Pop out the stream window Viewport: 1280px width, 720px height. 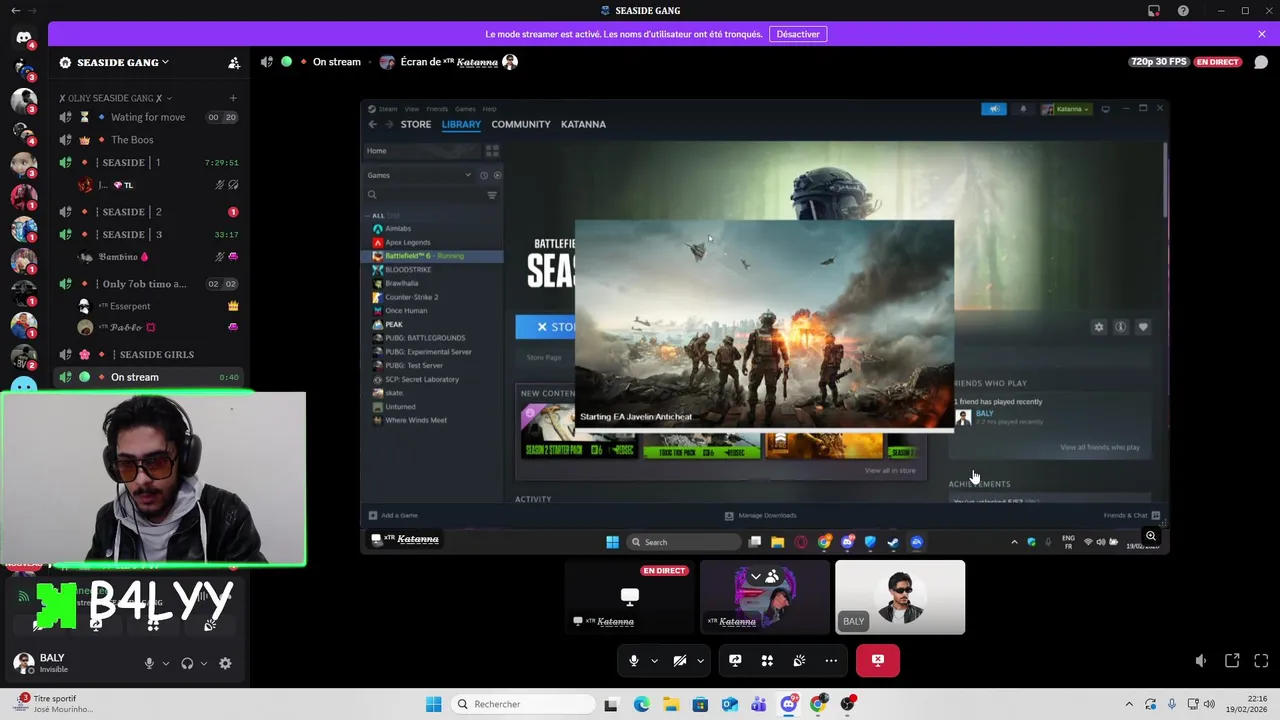[1232, 661]
